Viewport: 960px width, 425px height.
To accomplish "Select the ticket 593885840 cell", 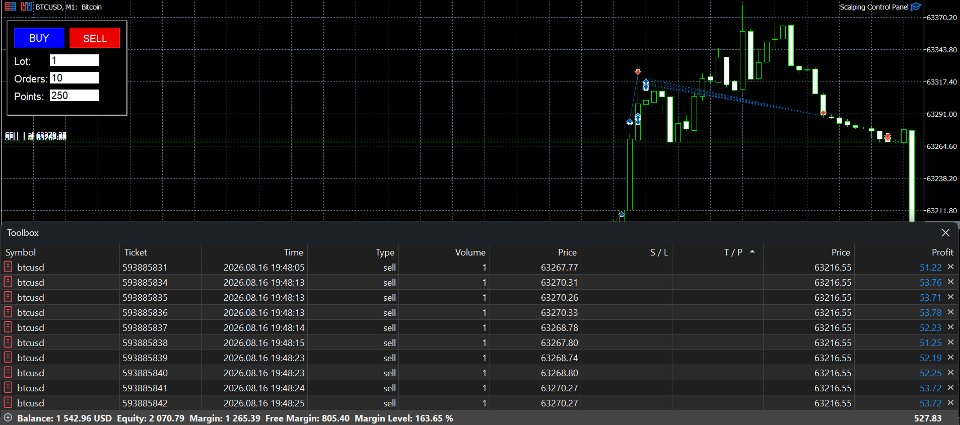I will pos(144,372).
